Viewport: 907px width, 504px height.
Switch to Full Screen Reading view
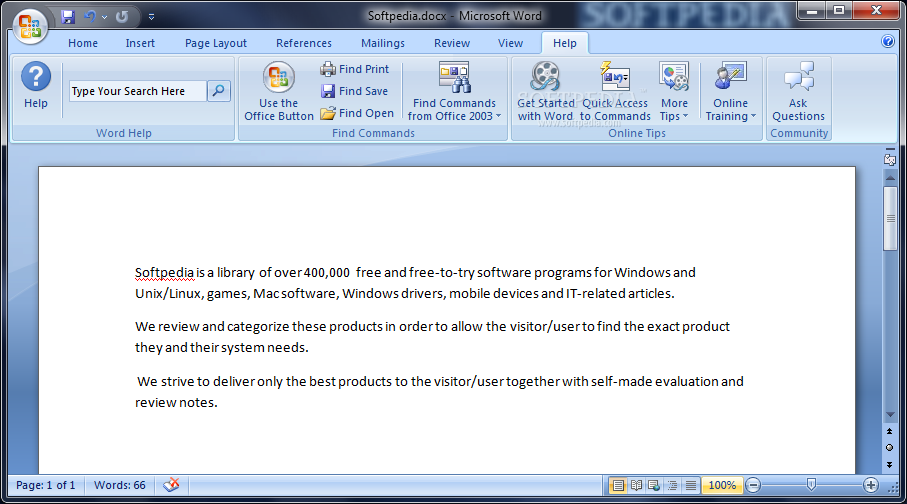[636, 485]
